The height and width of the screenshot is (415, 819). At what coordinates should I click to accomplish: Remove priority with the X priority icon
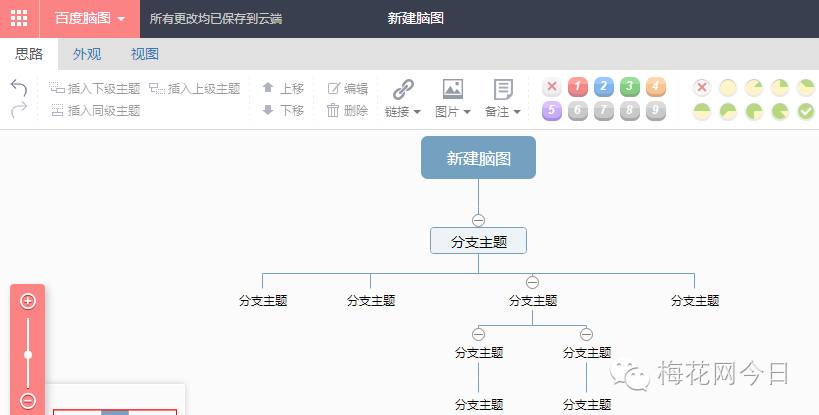point(552,87)
